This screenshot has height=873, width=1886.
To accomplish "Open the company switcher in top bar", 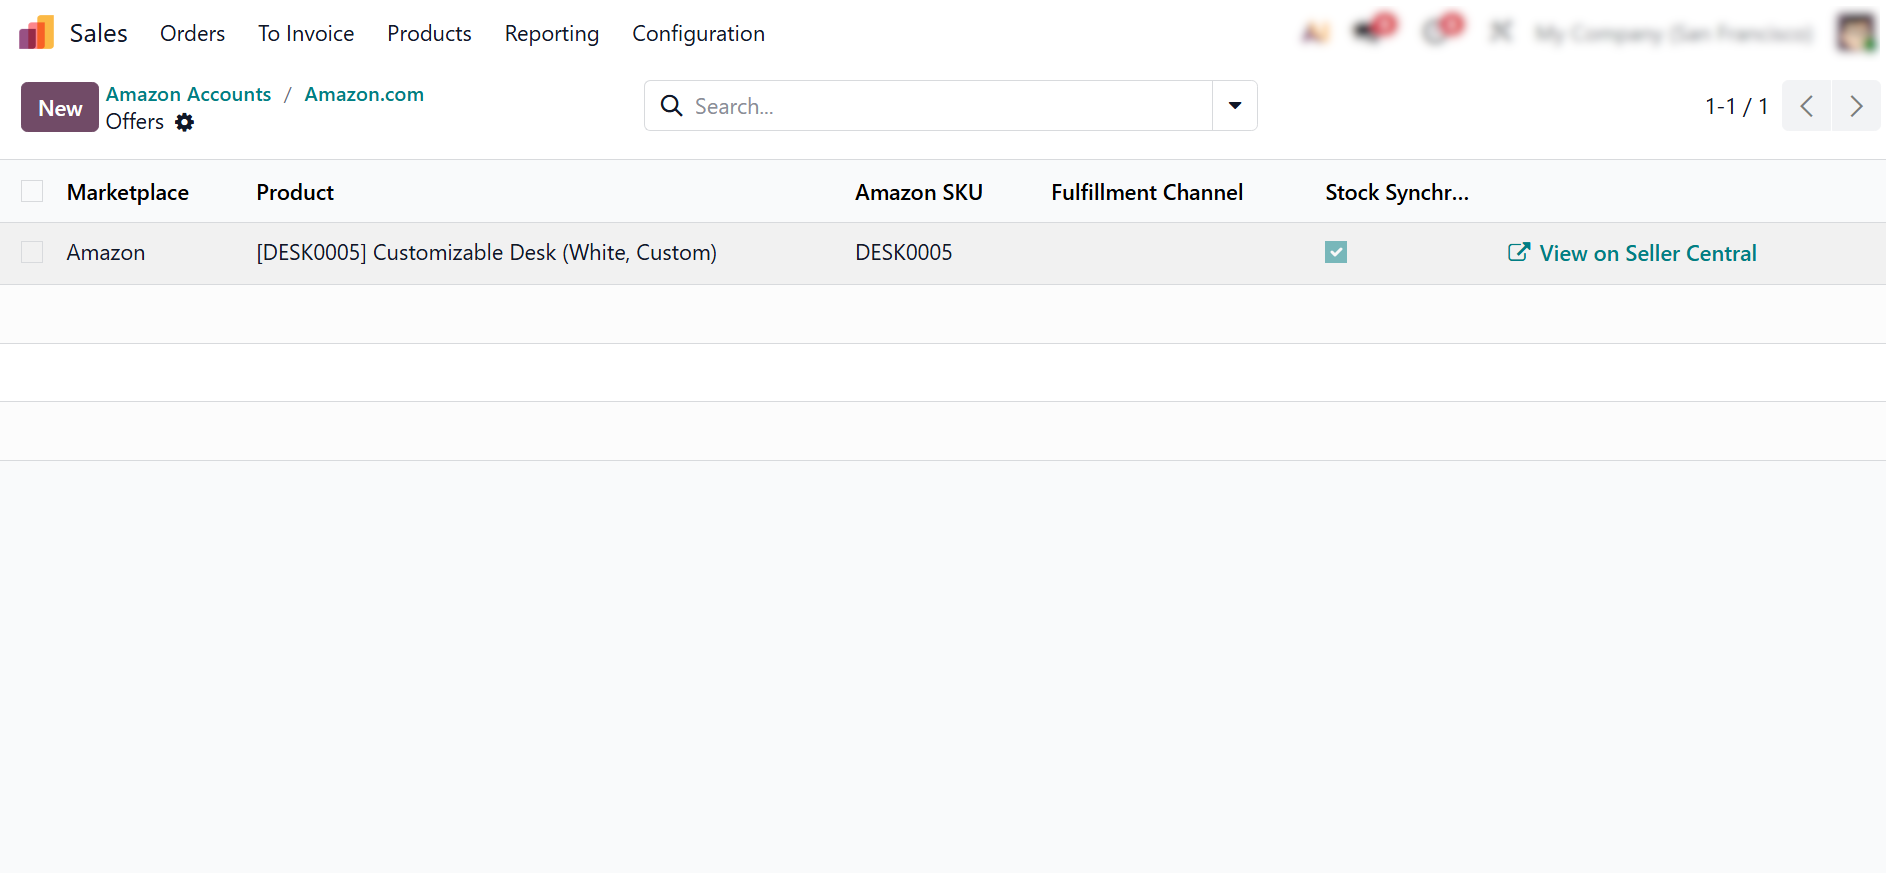I will 1673,34.
